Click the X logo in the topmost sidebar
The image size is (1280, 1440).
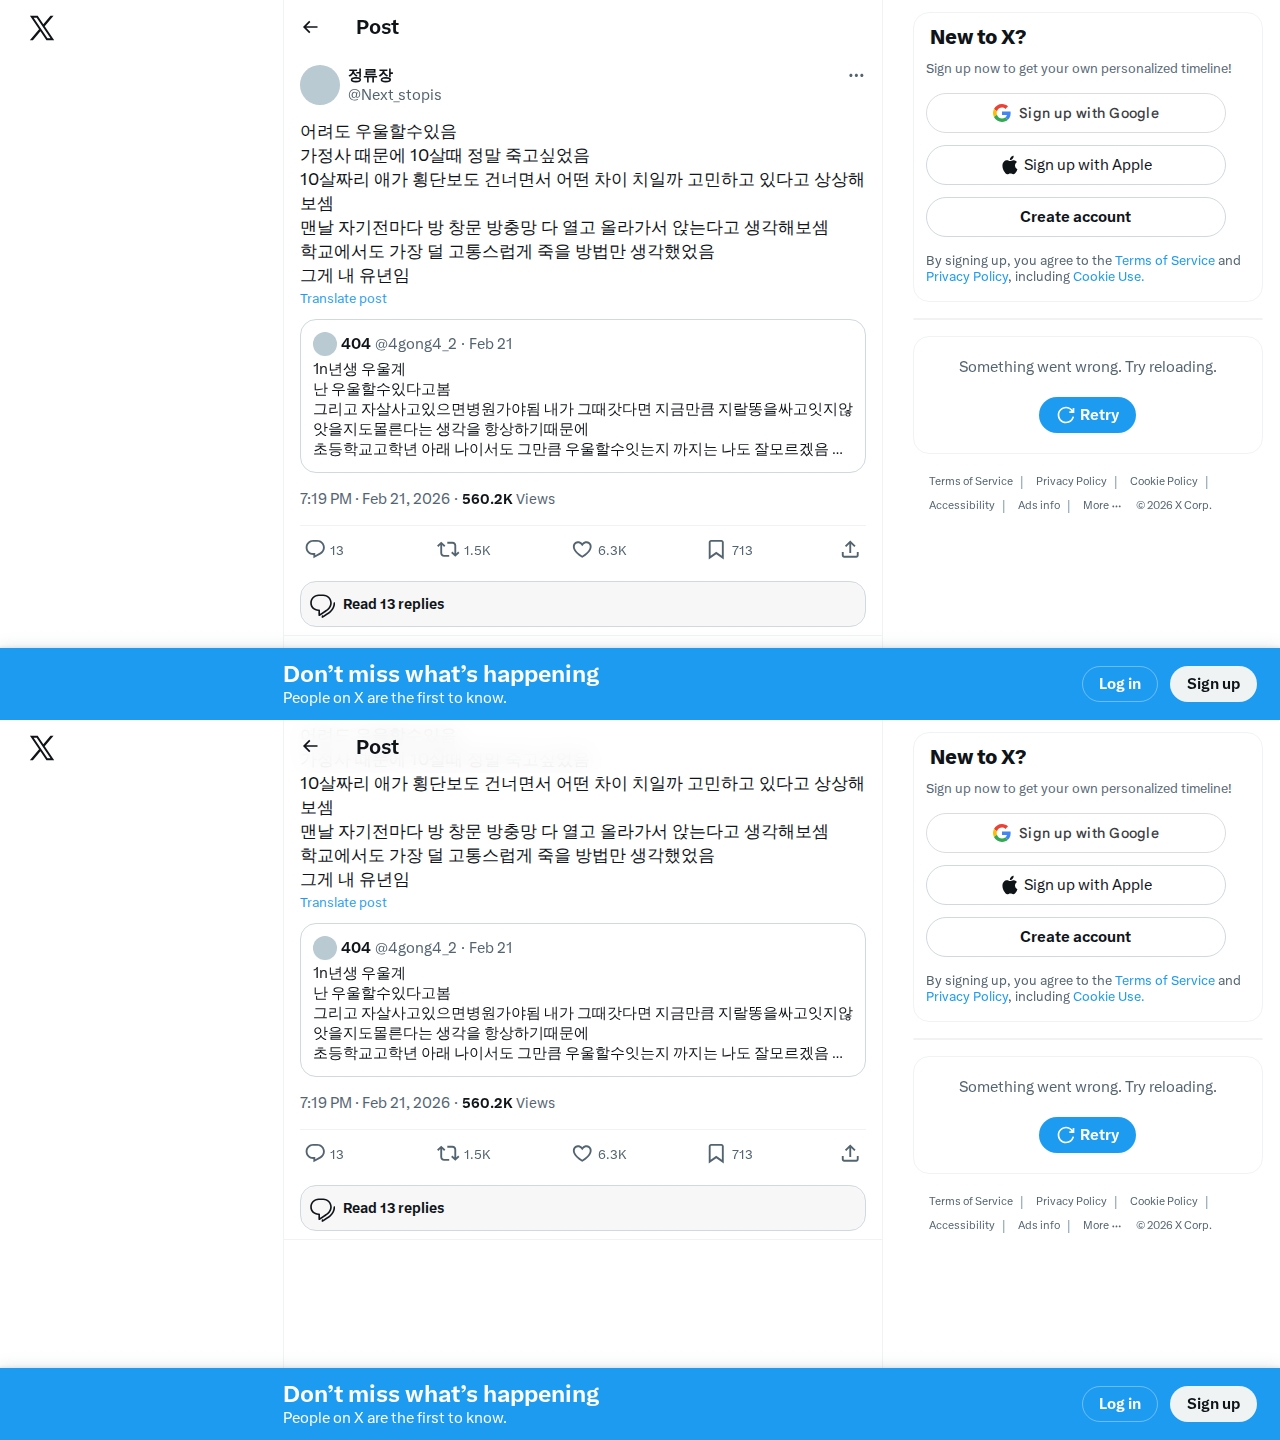42,28
